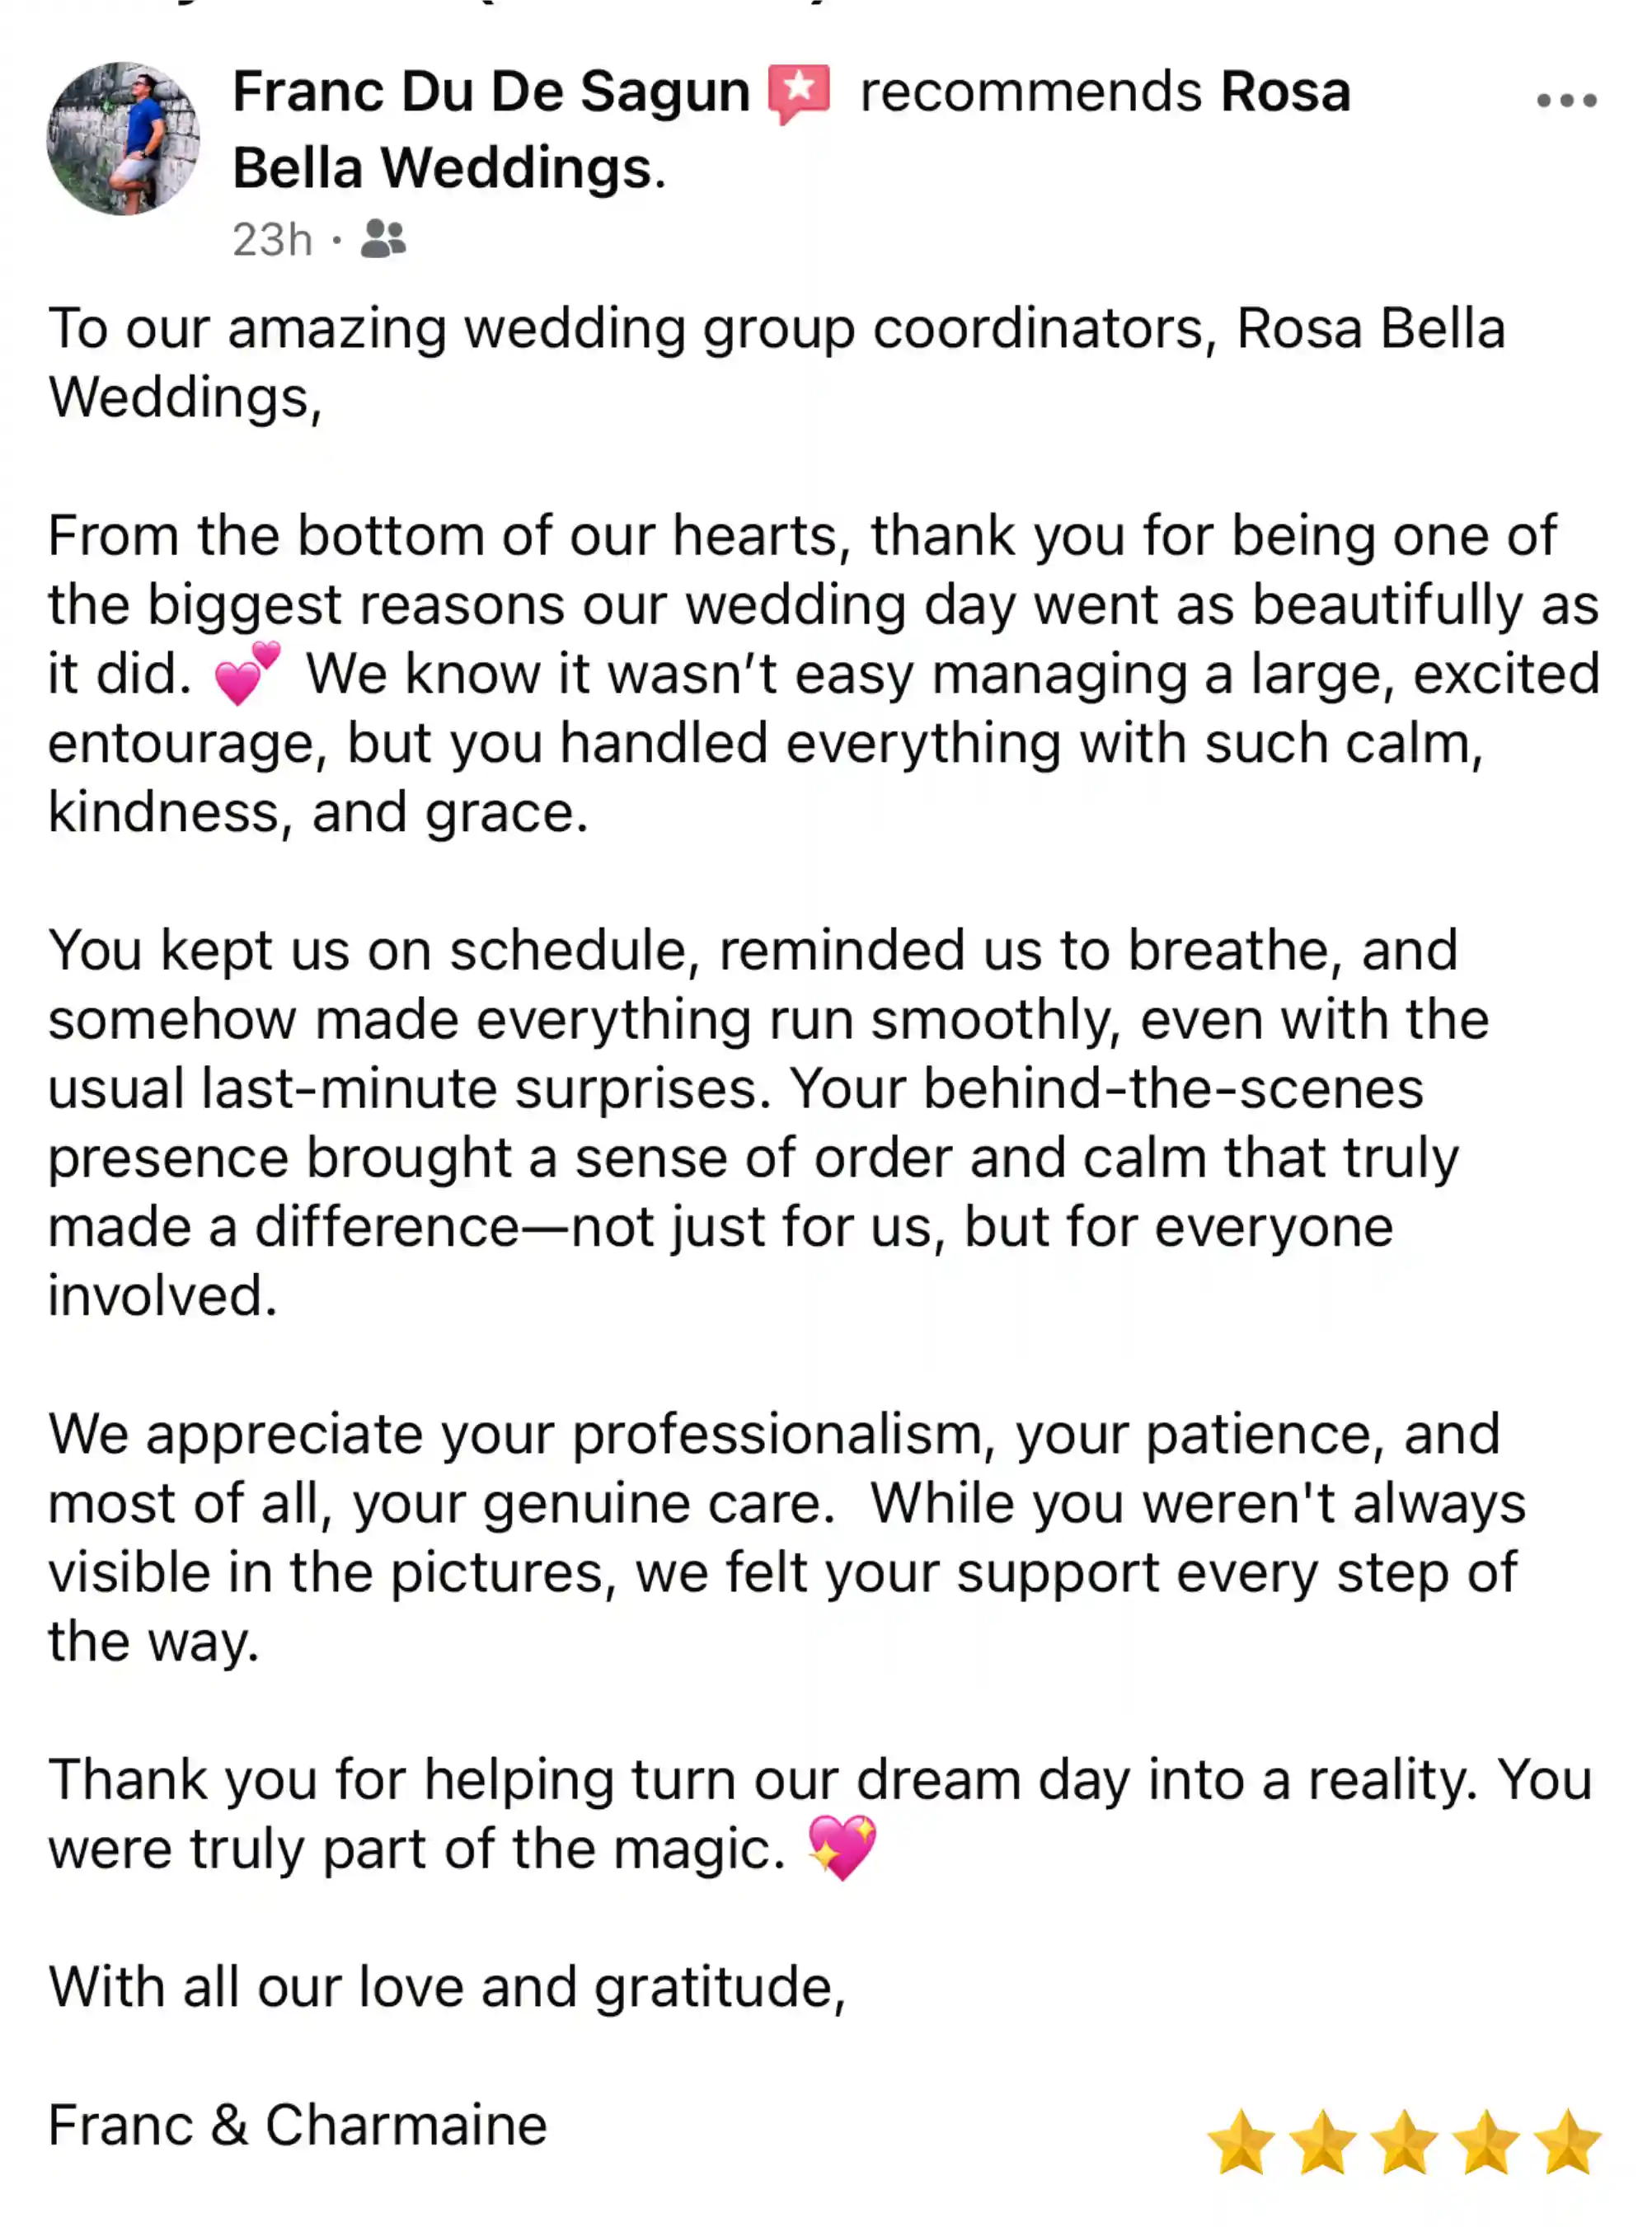Click 'With all our love and gratitude' line
1652x2227 pixels.
coord(447,1986)
